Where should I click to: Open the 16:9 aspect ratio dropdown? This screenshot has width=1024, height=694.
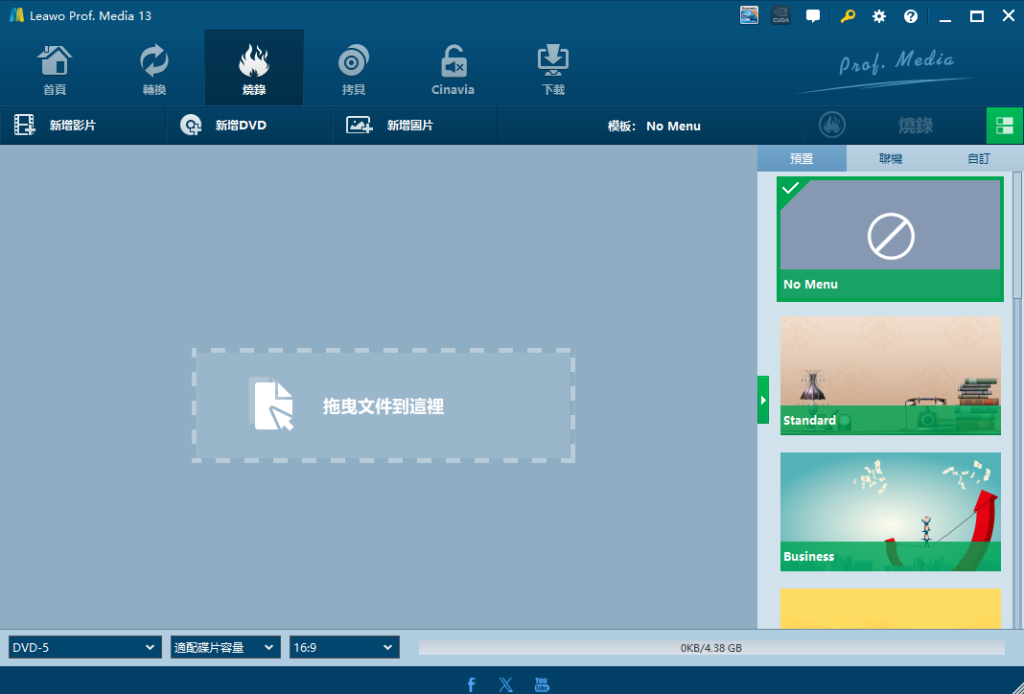pos(344,648)
